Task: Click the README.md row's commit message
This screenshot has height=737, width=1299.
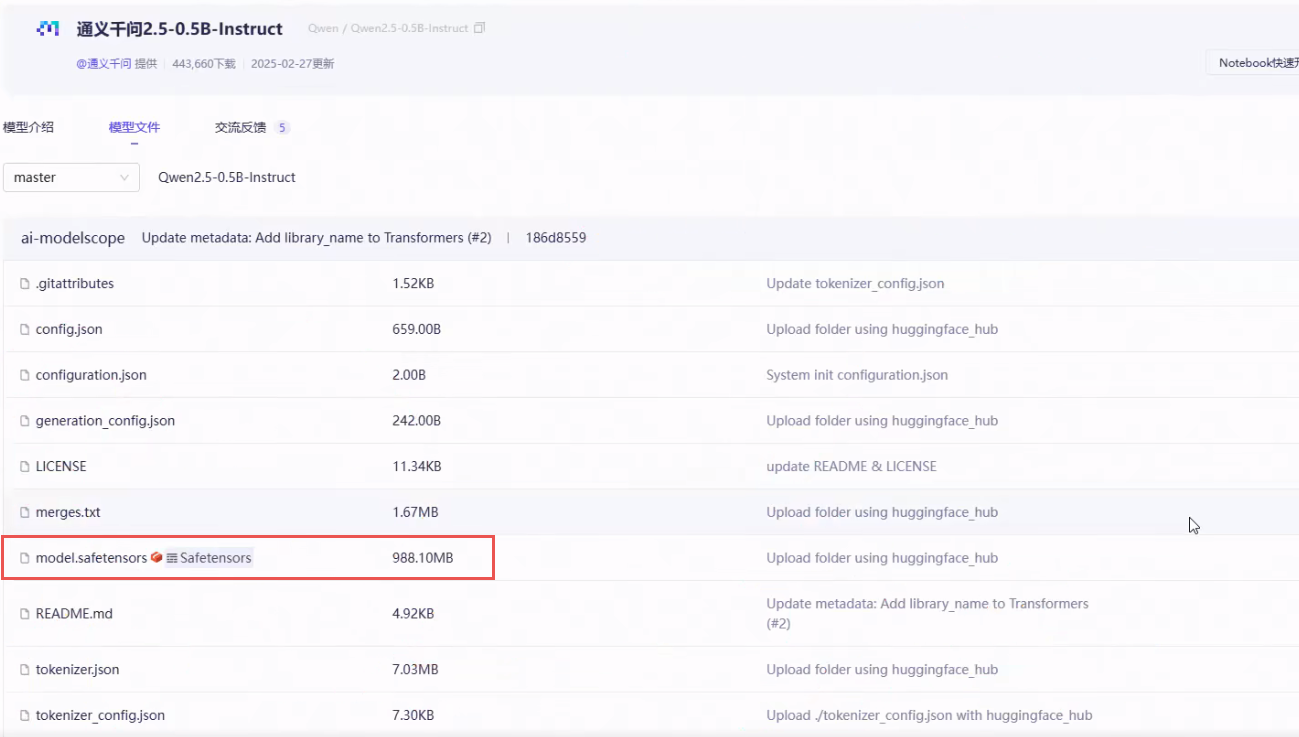Action: [x=927, y=614]
